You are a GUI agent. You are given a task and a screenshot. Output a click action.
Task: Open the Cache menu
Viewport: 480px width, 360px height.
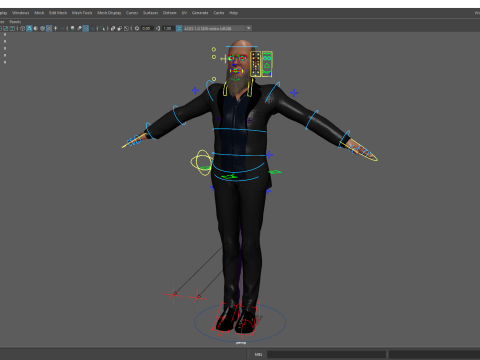pyautogui.click(x=219, y=13)
